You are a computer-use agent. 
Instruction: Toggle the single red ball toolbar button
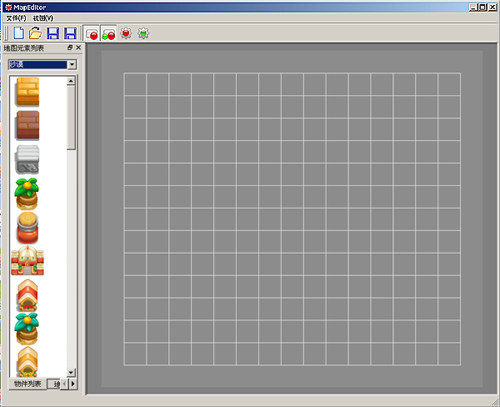coord(91,33)
